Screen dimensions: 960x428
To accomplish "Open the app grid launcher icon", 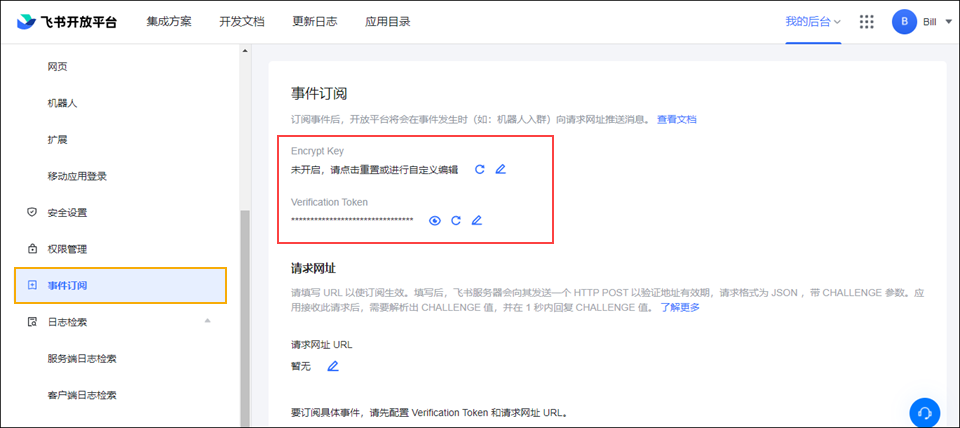I will [866, 22].
